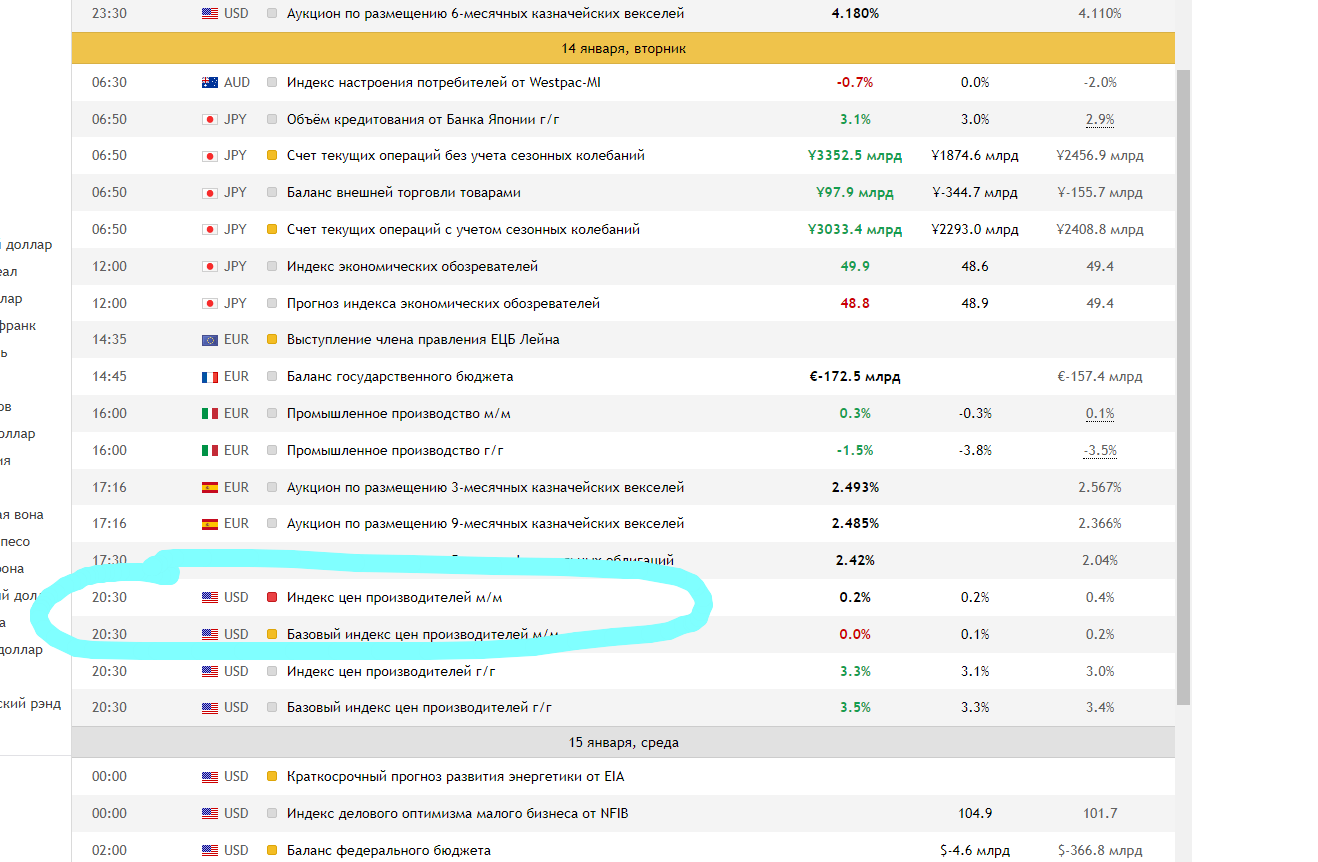The height and width of the screenshot is (862, 1318).
Task: Click actual value 4.180% in top row
Action: (x=855, y=14)
